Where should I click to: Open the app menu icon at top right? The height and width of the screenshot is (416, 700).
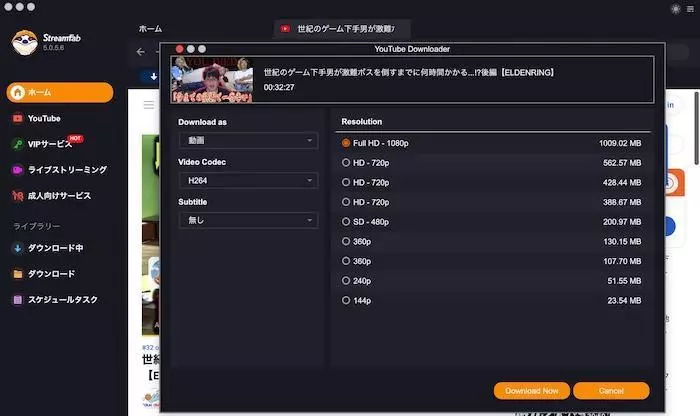(x=690, y=8)
